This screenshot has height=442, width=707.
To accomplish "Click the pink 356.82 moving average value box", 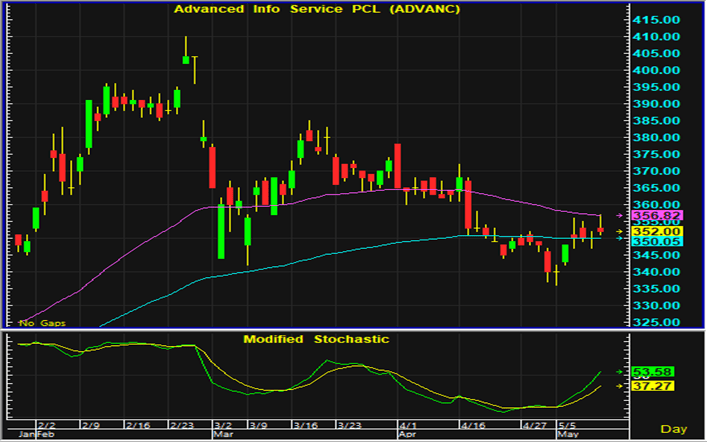I will coord(657,216).
